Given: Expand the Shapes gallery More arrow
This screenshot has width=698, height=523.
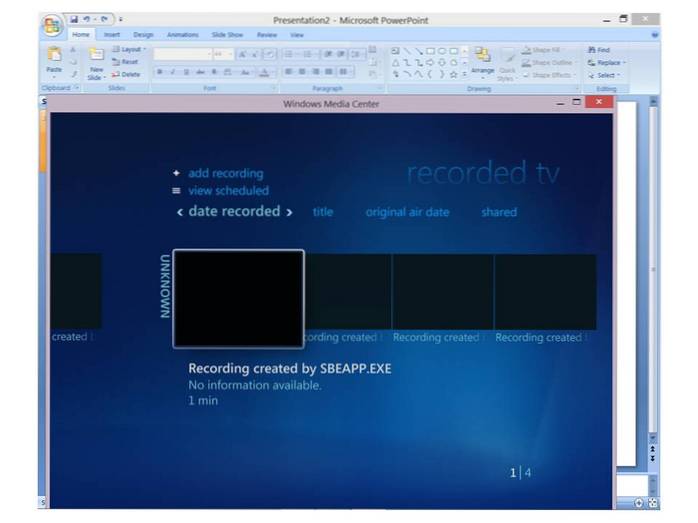Looking at the screenshot, I should pyautogui.click(x=465, y=74).
